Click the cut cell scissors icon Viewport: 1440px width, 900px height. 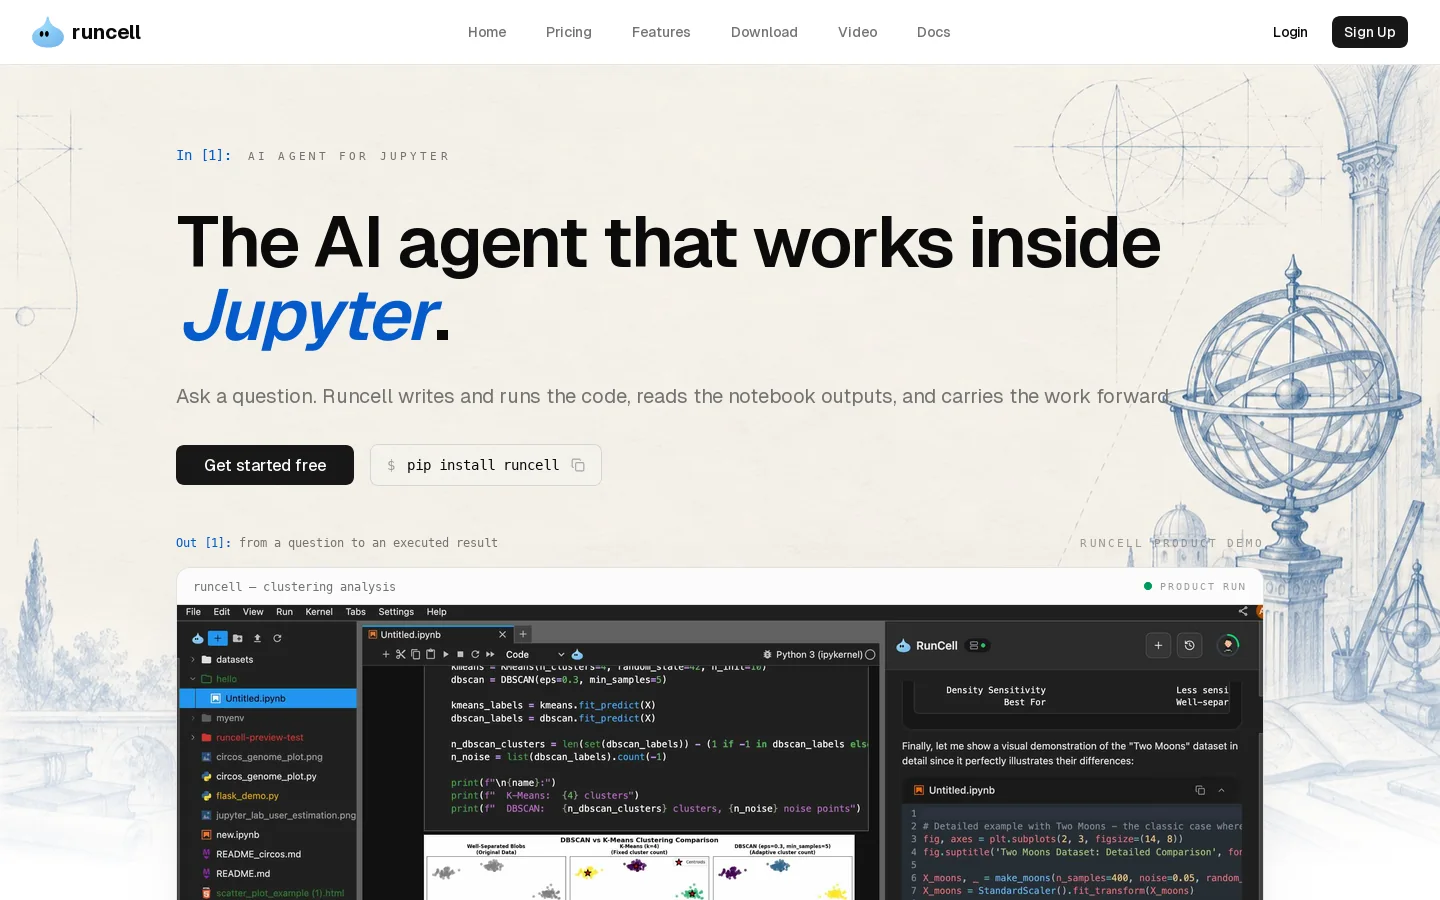[x=401, y=655]
